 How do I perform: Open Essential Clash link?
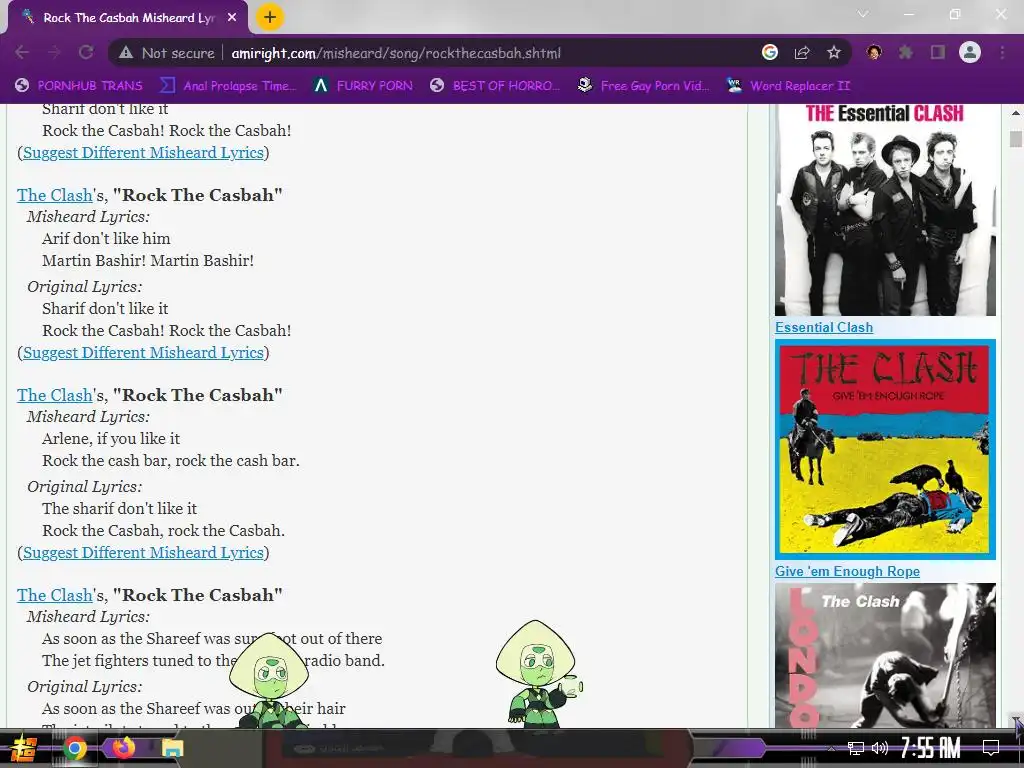click(x=824, y=327)
